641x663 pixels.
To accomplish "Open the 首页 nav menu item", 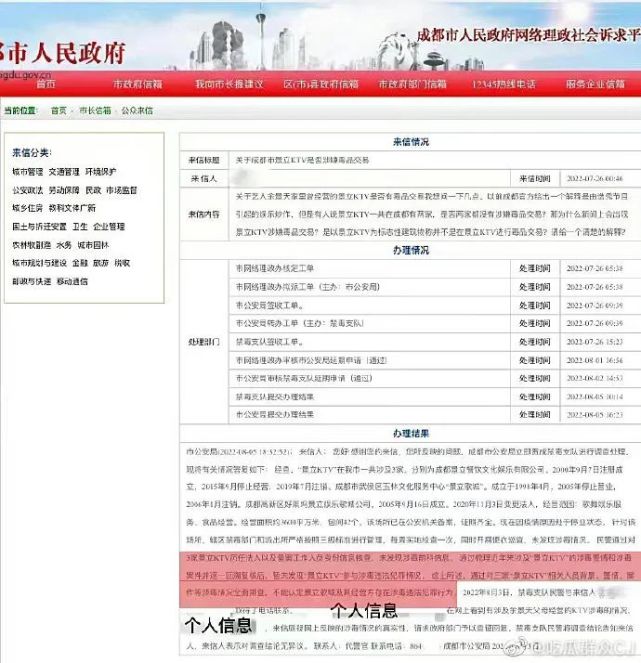I will [x=46, y=84].
